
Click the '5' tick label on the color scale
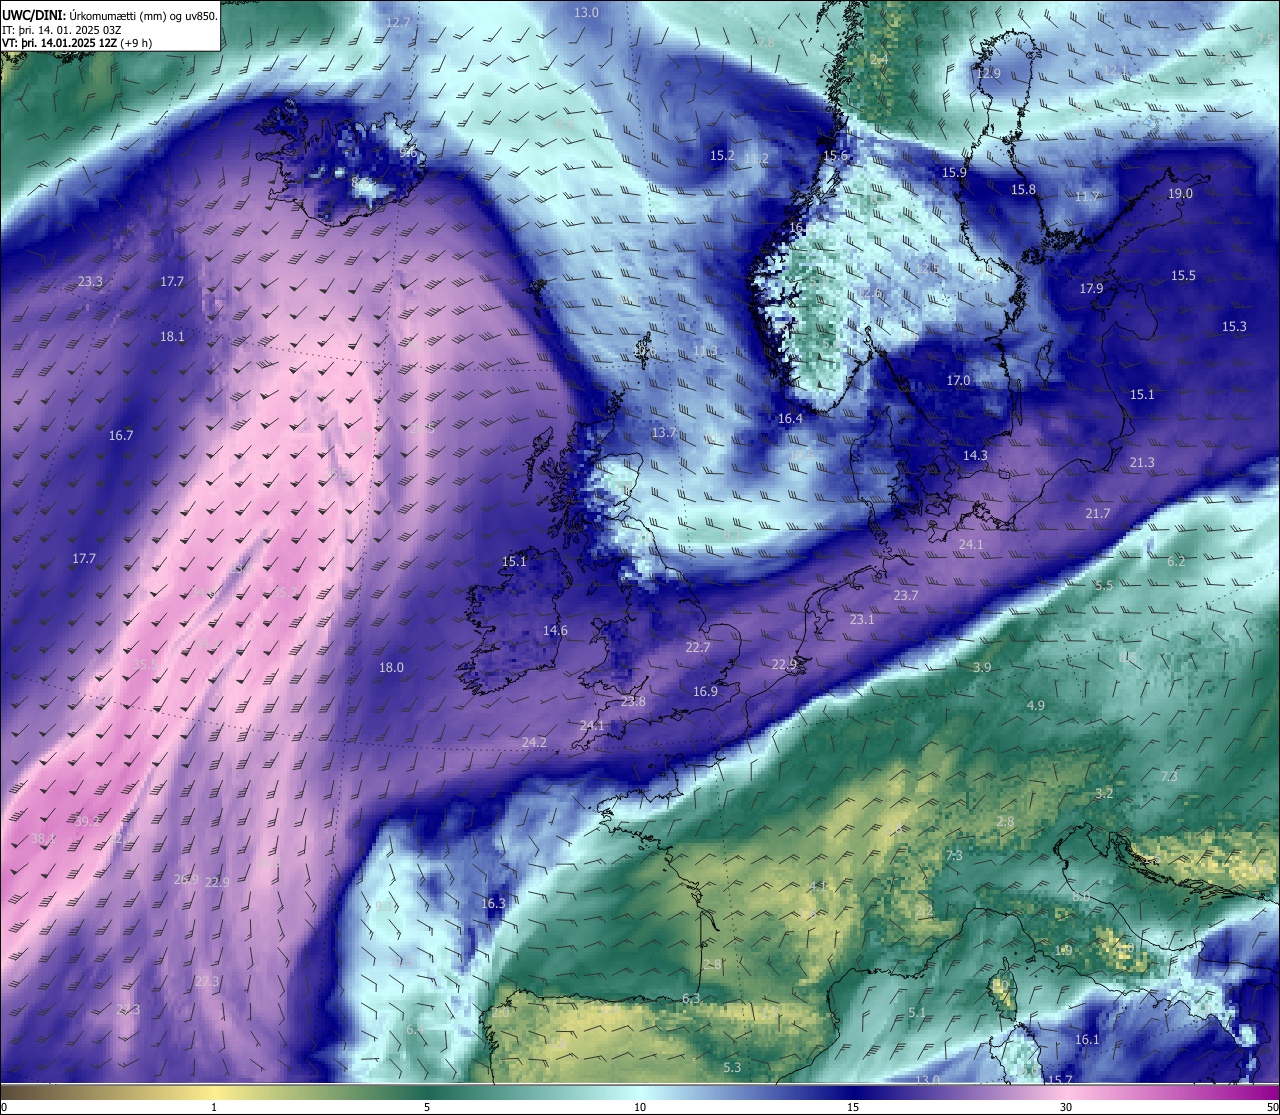point(427,1107)
